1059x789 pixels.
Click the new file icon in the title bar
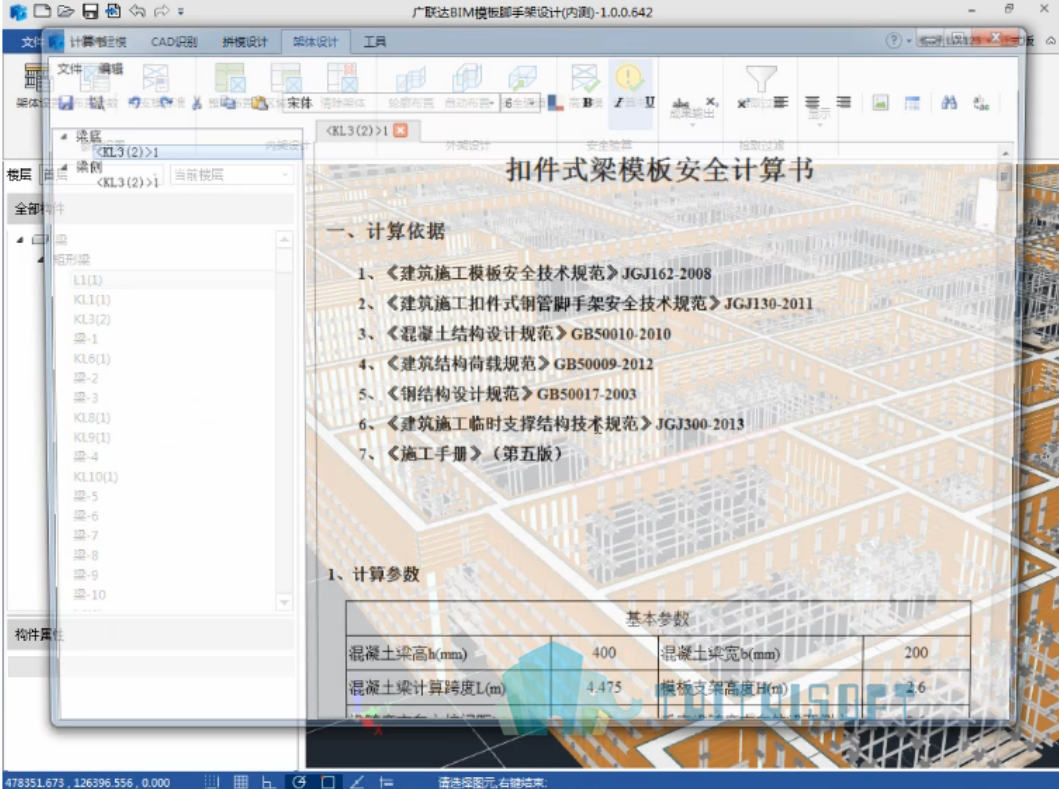pyautogui.click(x=42, y=11)
